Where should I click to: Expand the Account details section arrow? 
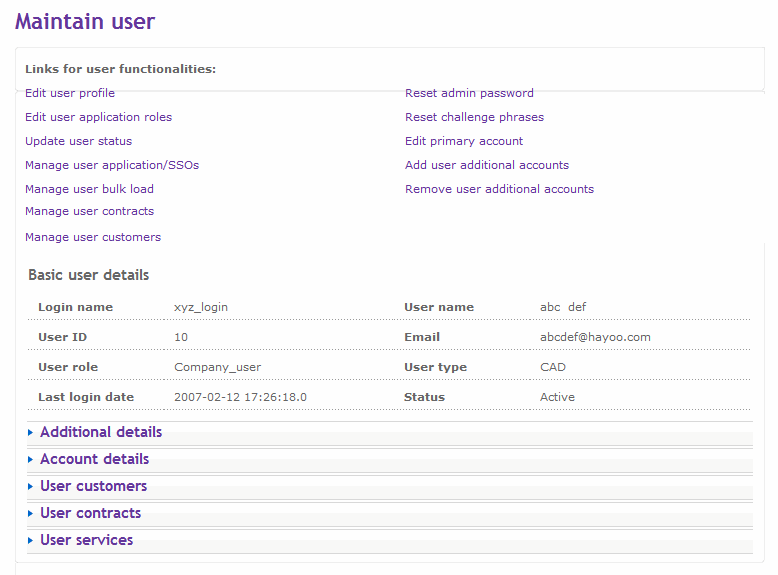30,459
